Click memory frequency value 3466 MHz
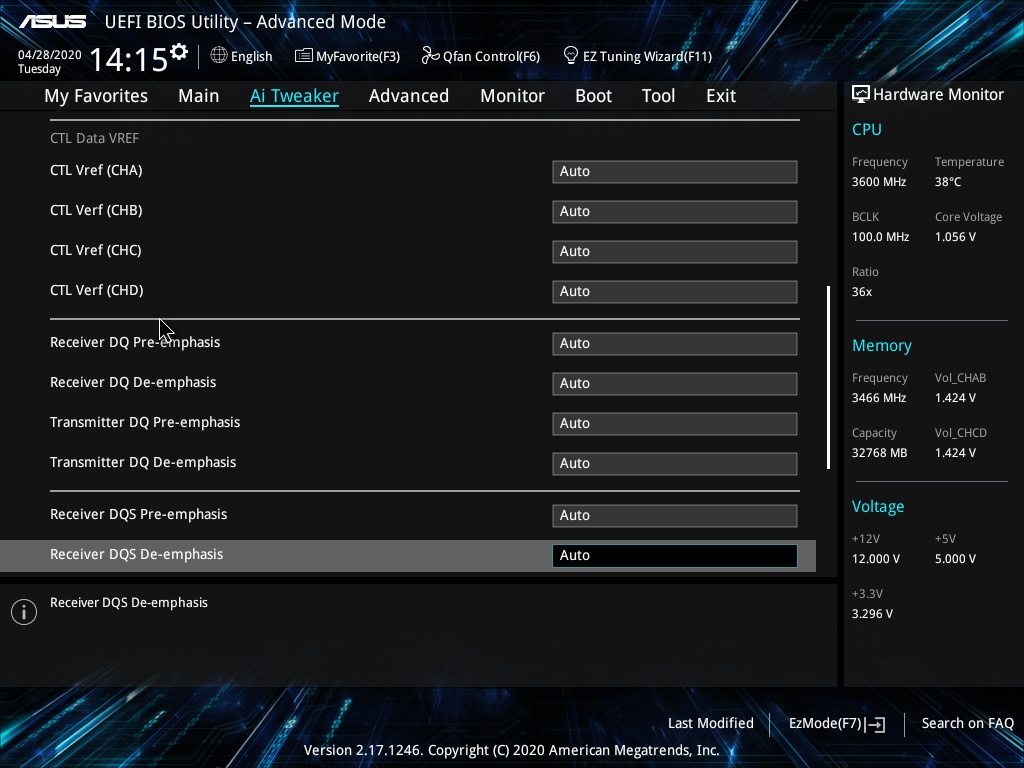The height and width of the screenshot is (768, 1024). point(879,398)
